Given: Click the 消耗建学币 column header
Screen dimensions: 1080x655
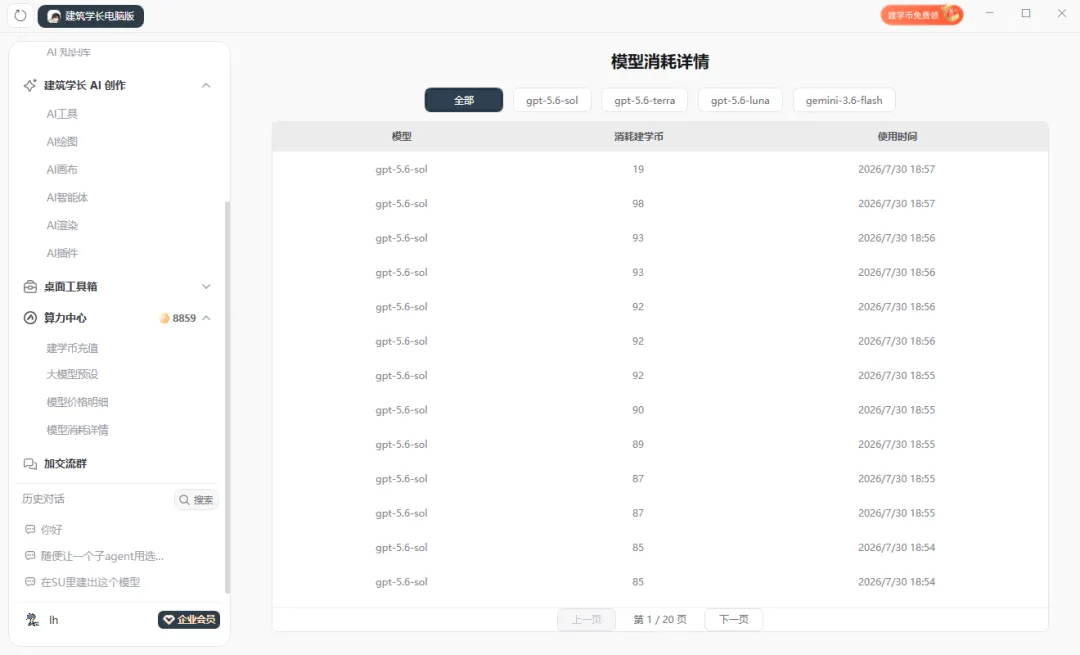Looking at the screenshot, I should [638, 136].
